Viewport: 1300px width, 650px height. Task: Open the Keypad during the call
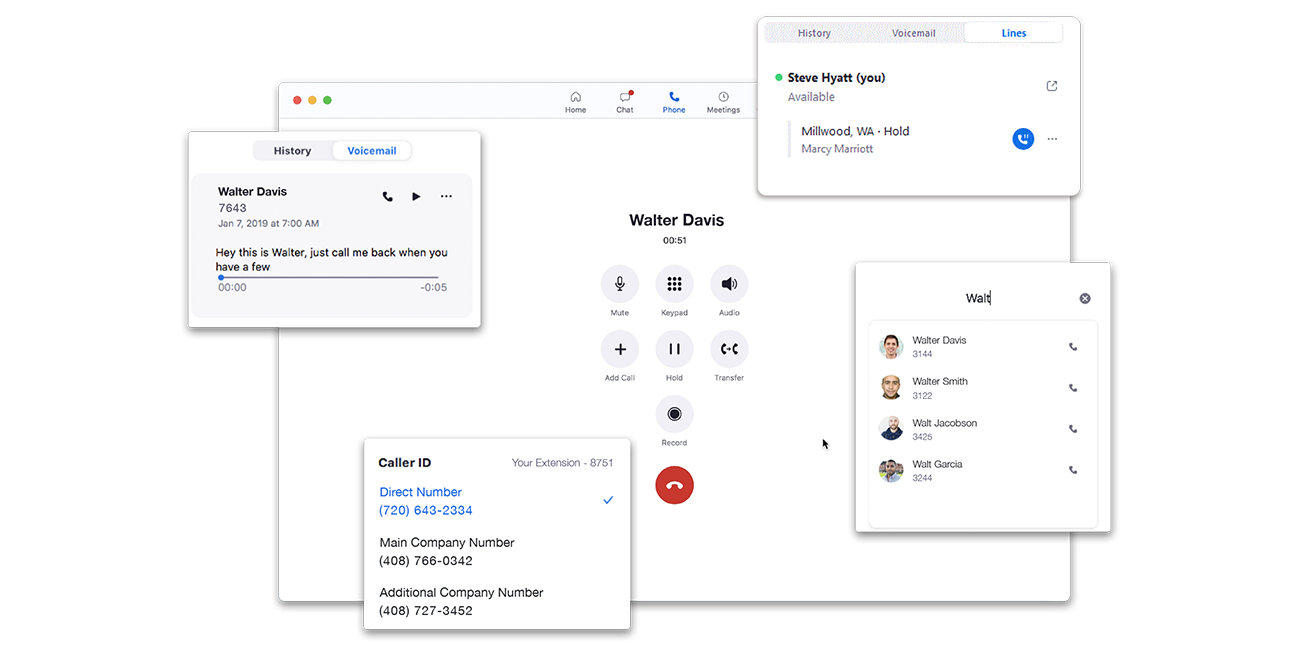point(674,284)
